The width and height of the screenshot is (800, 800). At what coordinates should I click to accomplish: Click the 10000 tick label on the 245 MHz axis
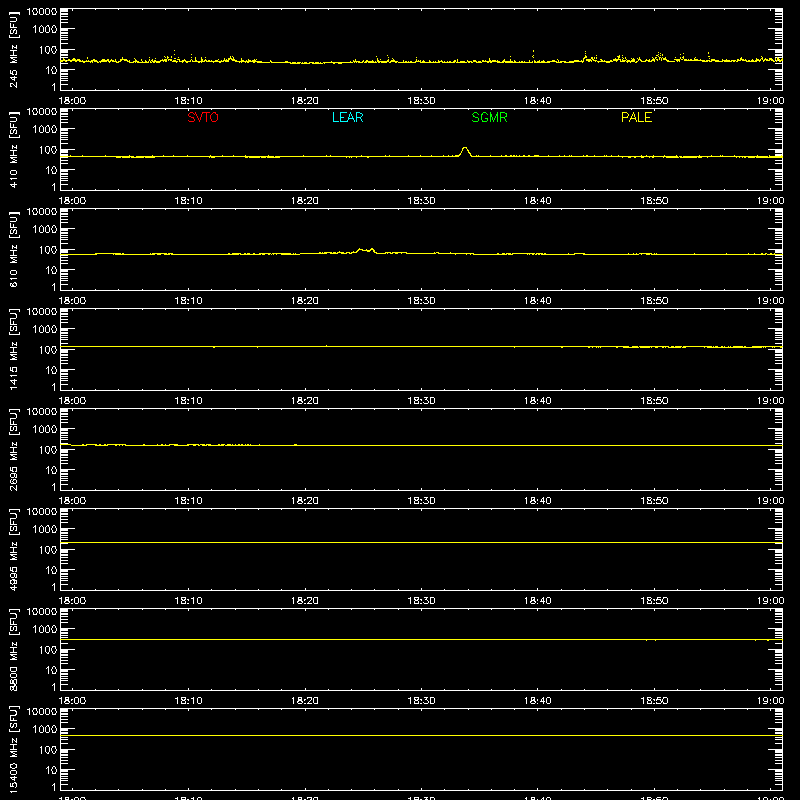[x=42, y=12]
